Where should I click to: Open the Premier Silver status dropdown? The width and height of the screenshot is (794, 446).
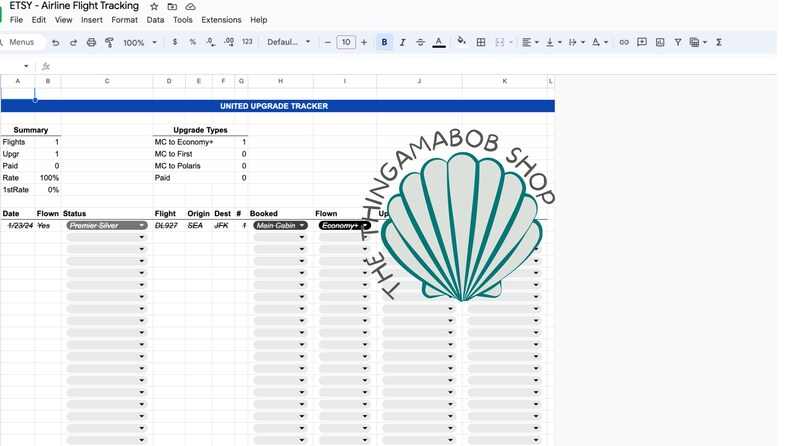tap(106, 225)
